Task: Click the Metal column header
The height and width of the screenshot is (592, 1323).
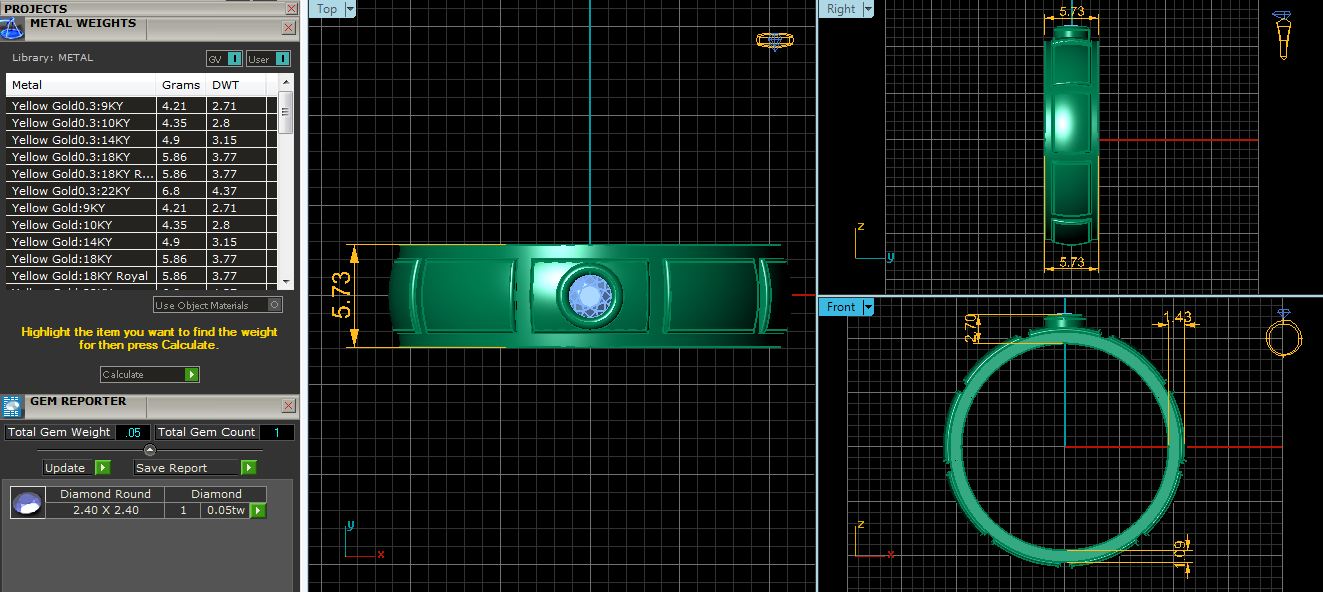Action: pos(82,85)
